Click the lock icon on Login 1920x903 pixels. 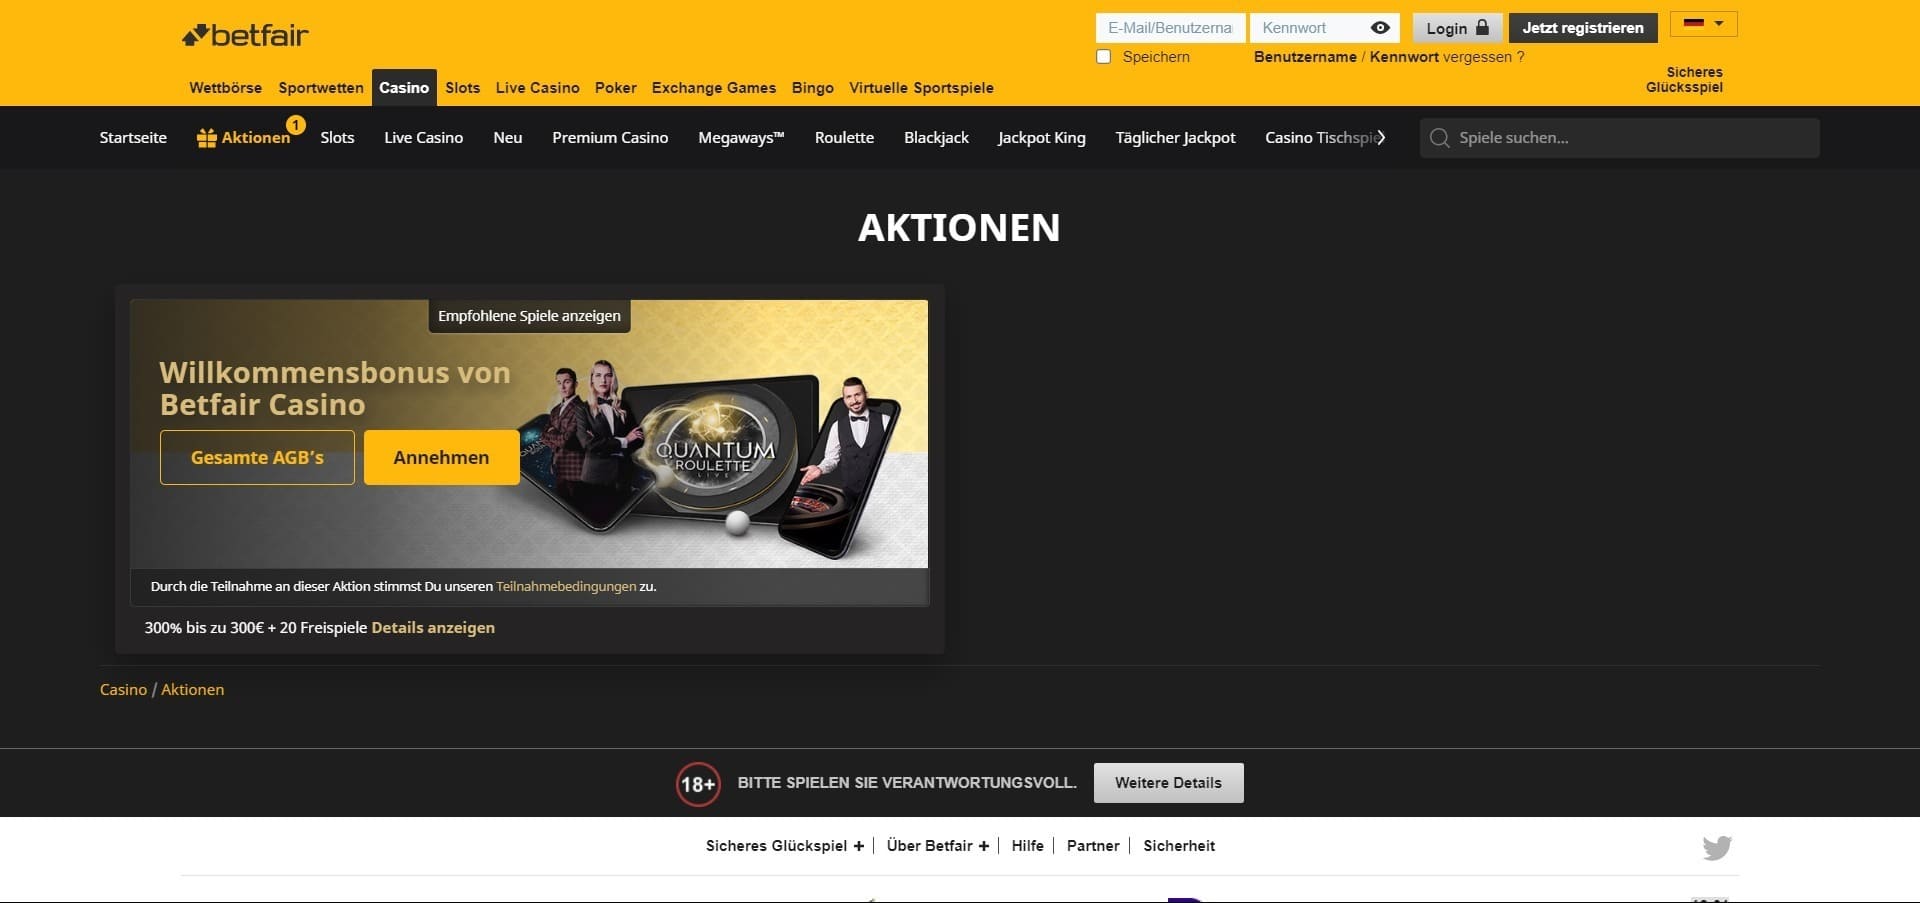(x=1482, y=28)
